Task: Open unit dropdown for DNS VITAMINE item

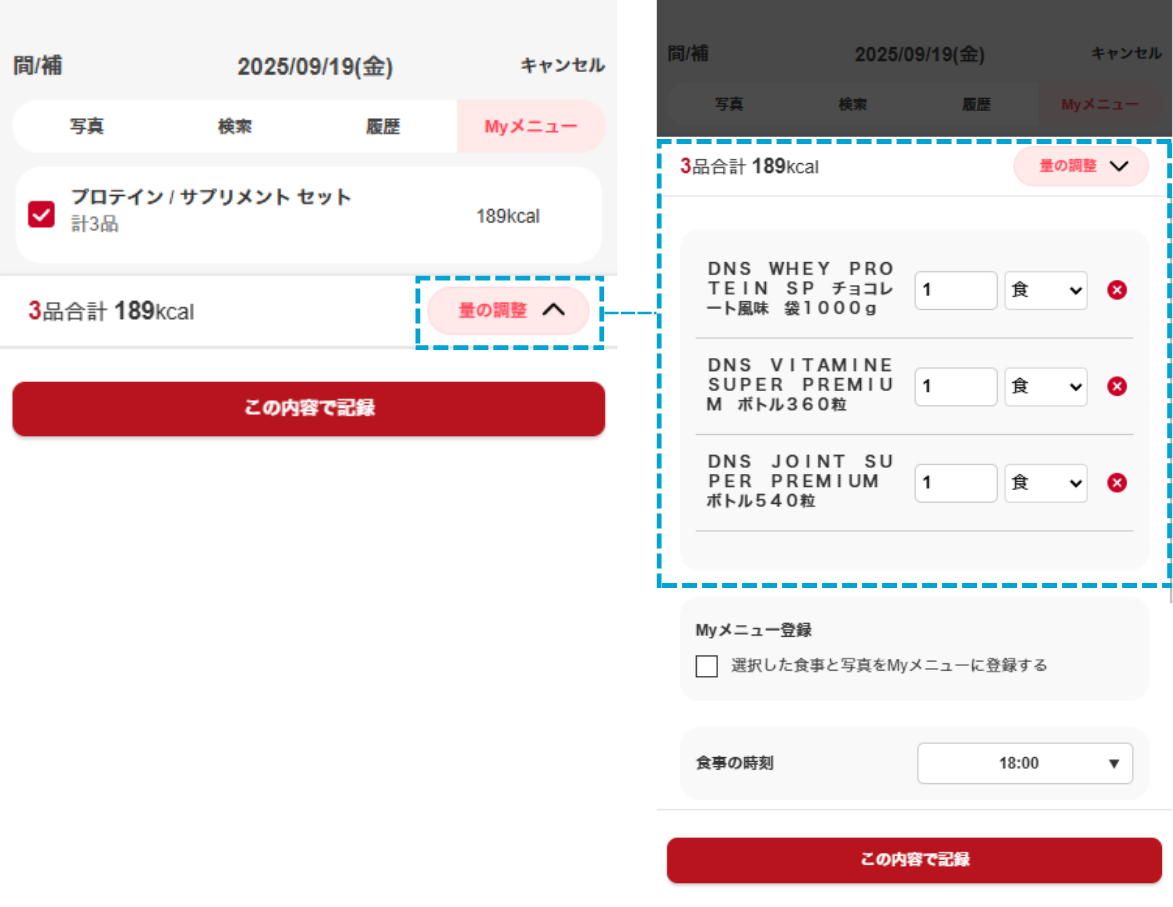Action: point(1046,387)
